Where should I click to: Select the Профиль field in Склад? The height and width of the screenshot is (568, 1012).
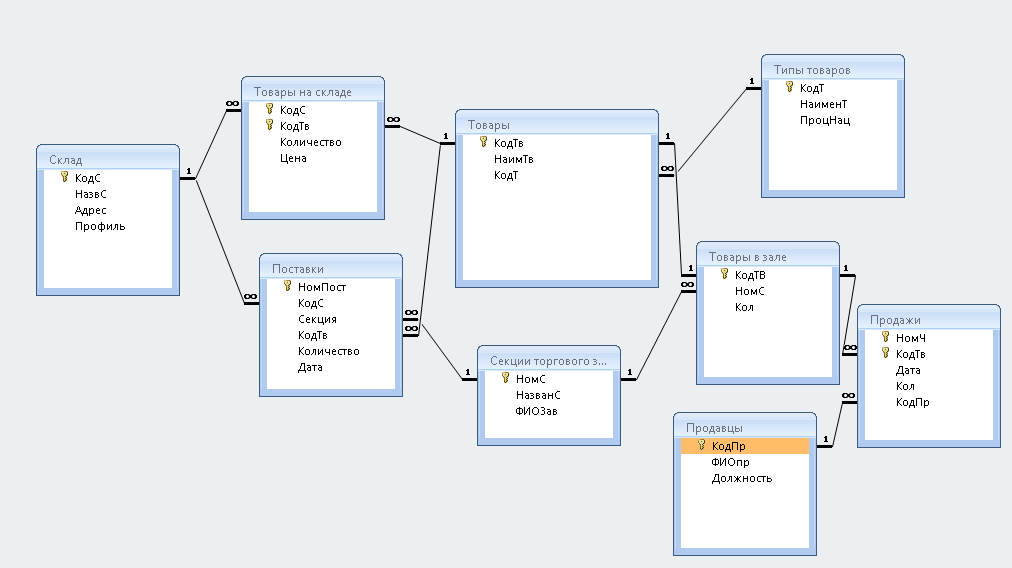(100, 226)
